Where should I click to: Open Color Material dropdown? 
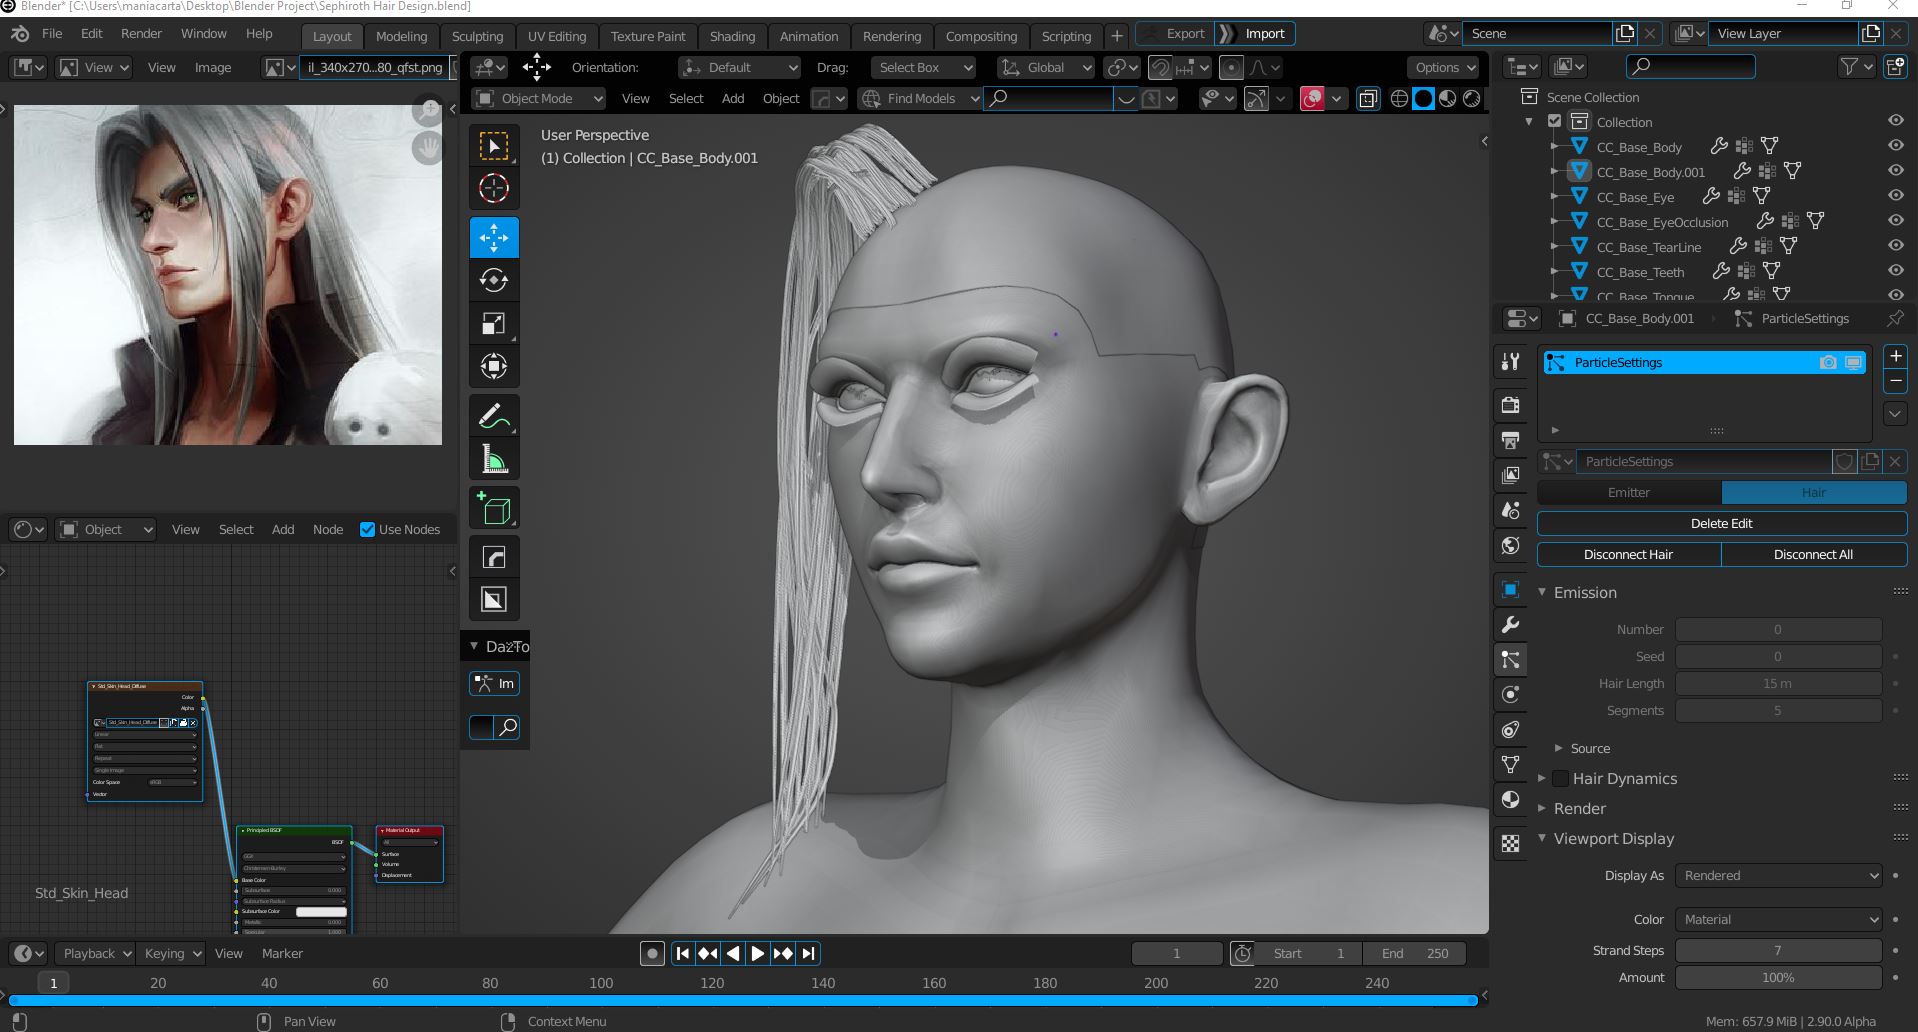click(x=1779, y=919)
